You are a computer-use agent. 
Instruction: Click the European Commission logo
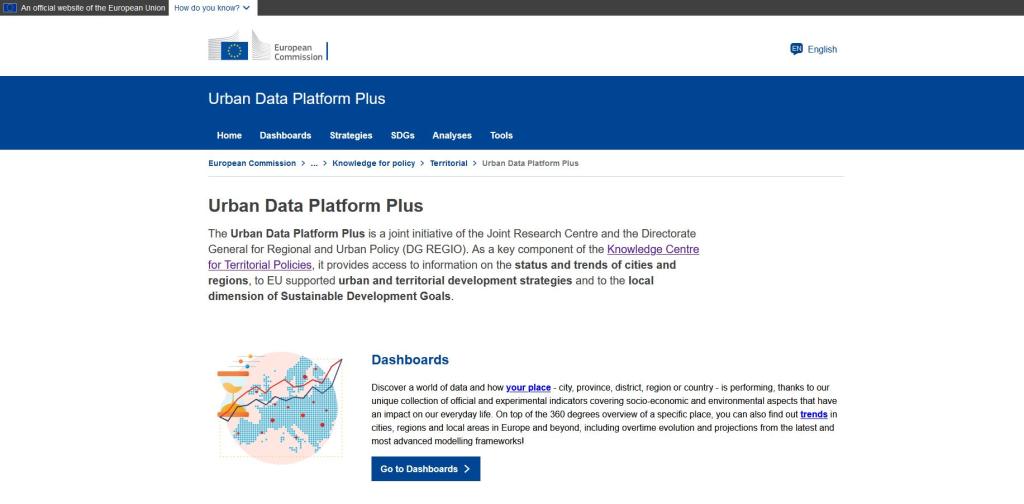pos(268,46)
